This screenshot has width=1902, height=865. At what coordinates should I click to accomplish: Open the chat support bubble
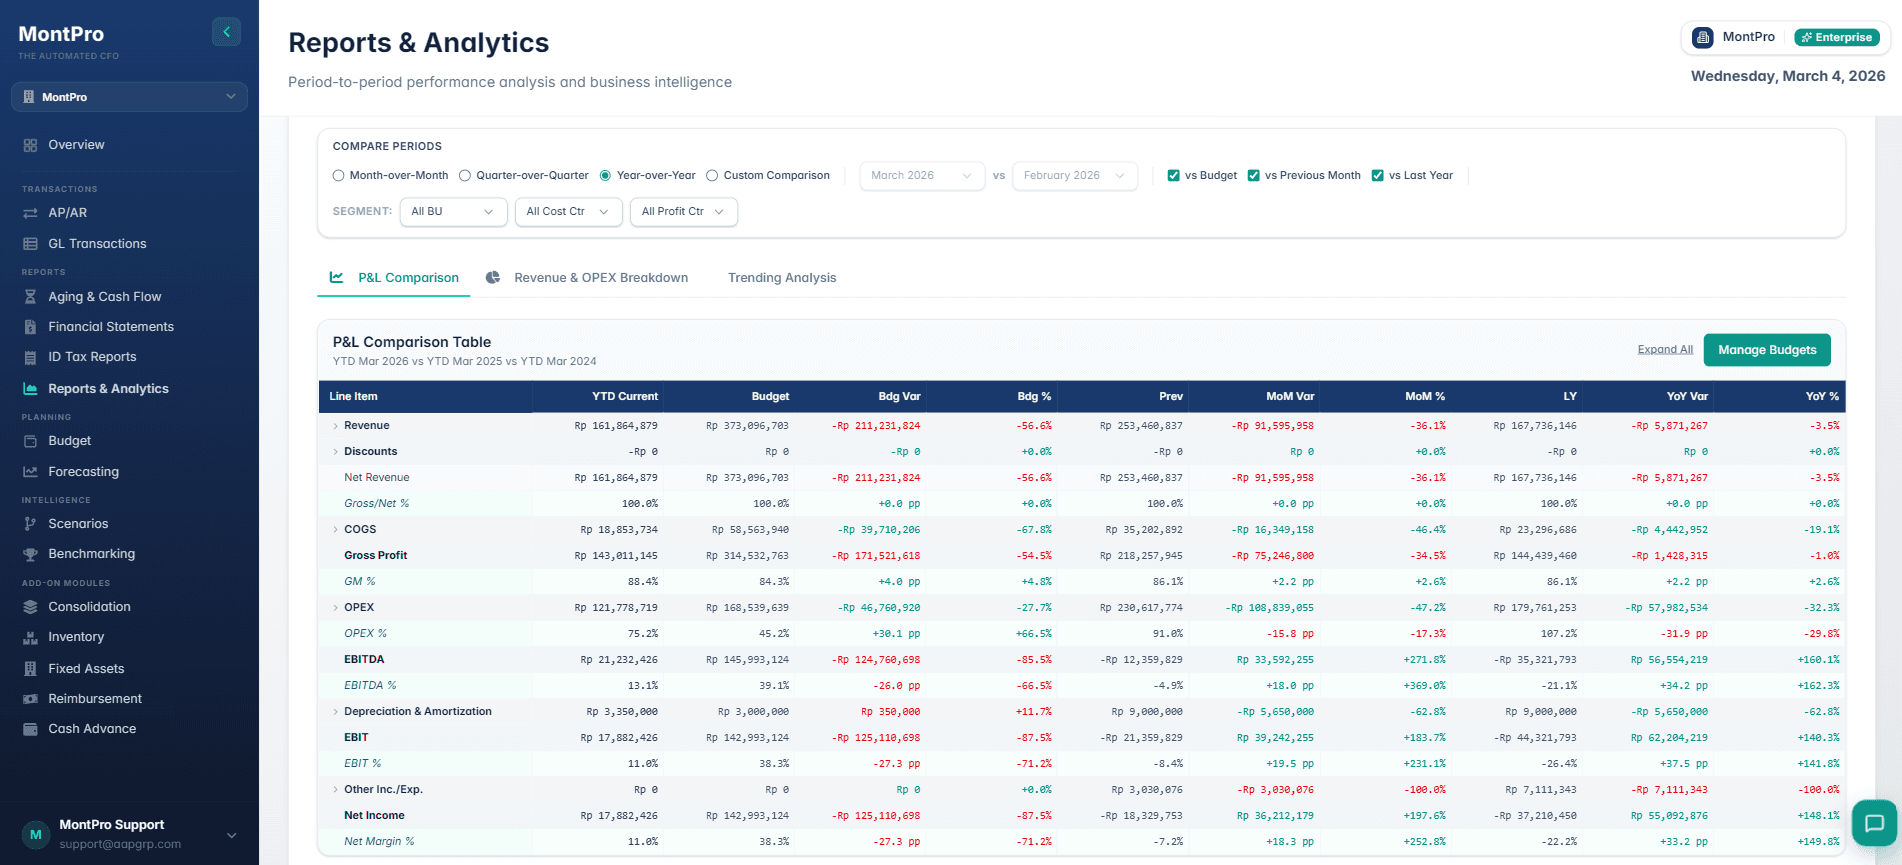pos(1874,824)
